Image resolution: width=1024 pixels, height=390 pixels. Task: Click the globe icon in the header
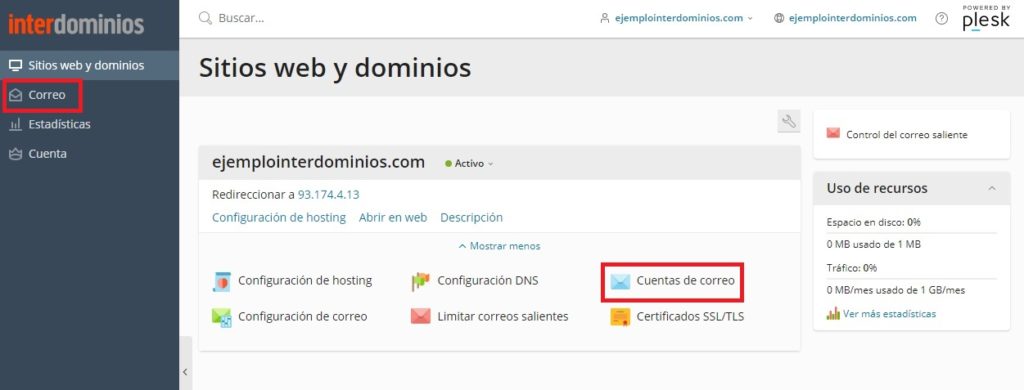click(x=778, y=18)
